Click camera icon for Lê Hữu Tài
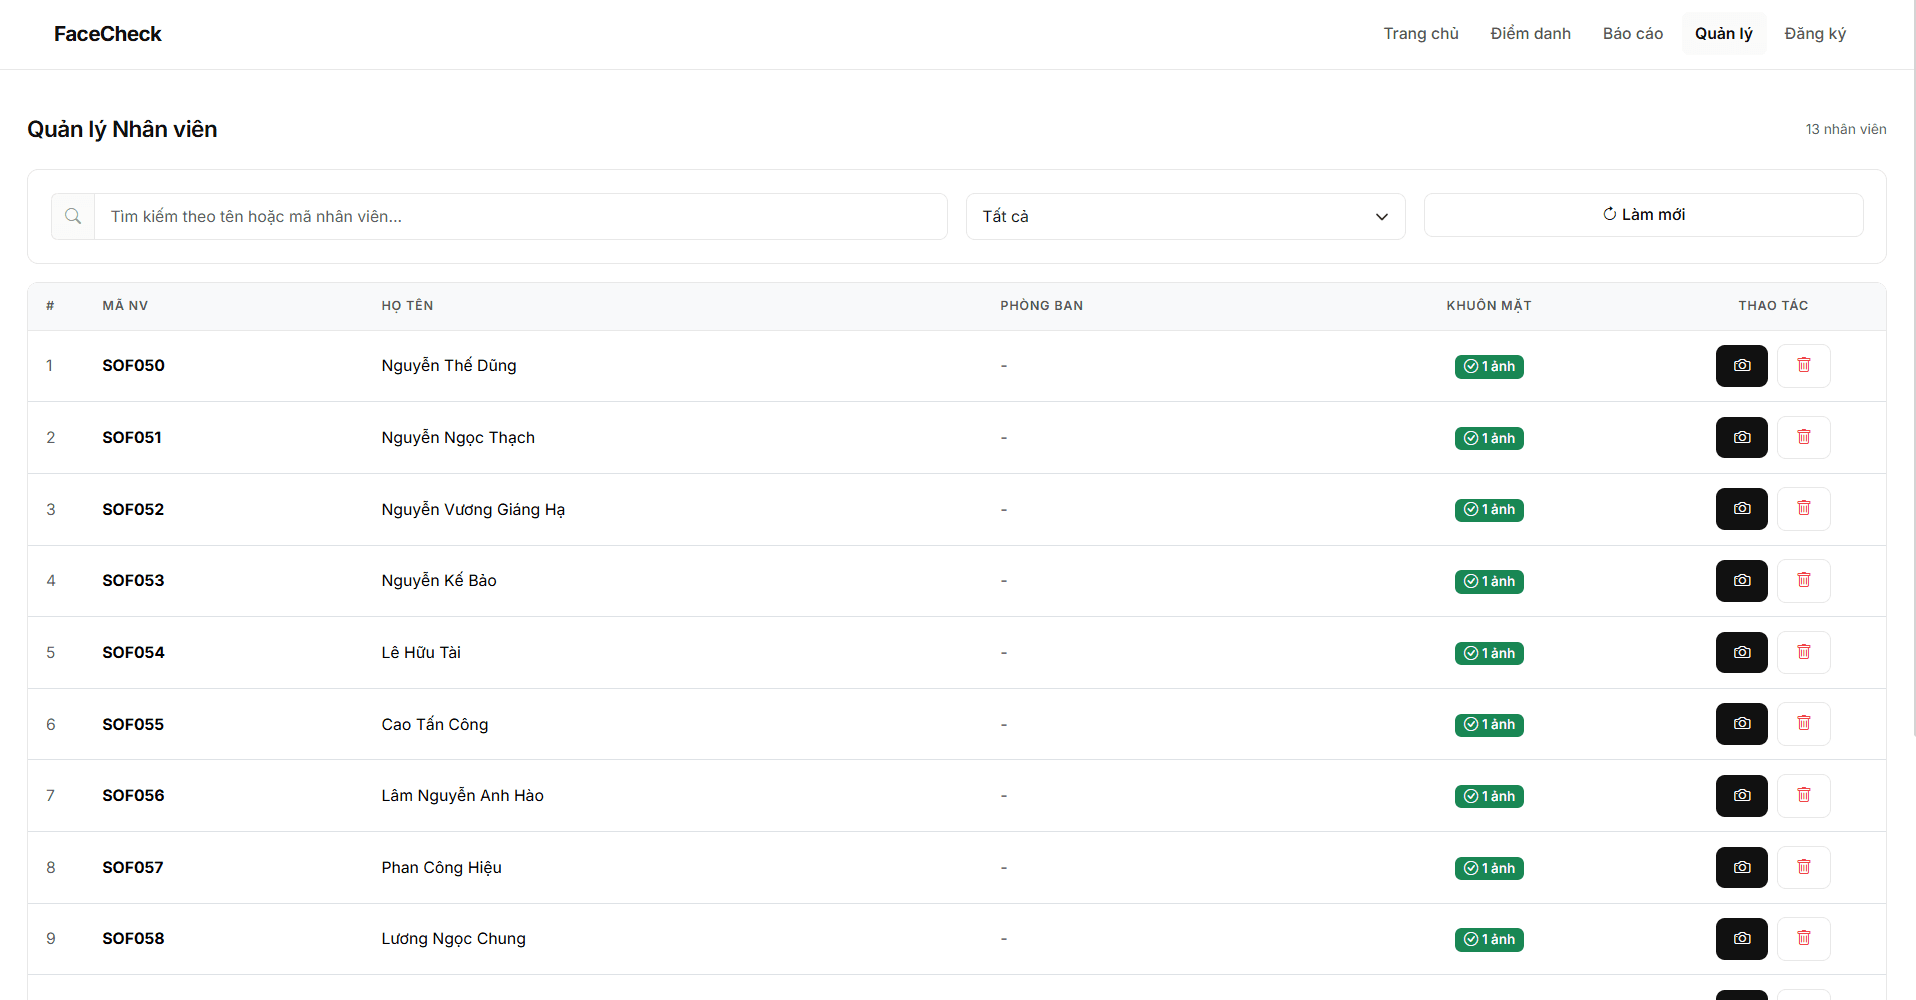Image resolution: width=1916 pixels, height=1000 pixels. [x=1741, y=653]
